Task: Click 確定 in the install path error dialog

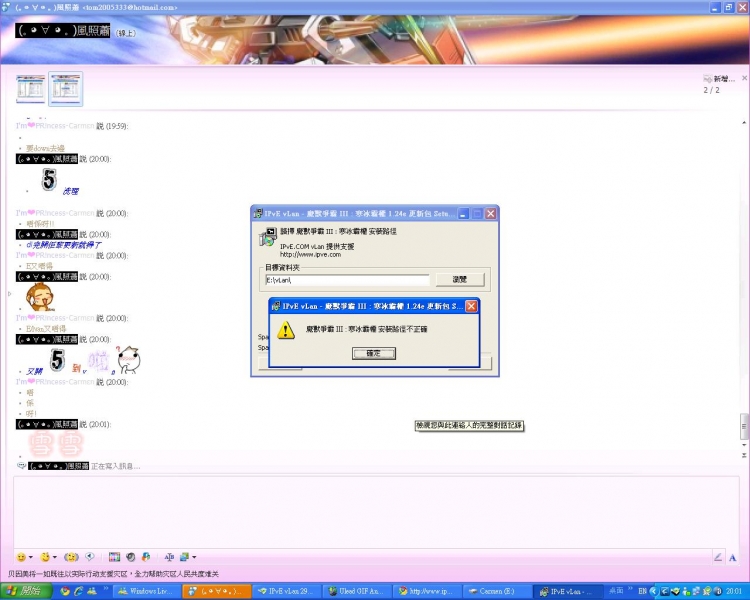Action: tap(374, 353)
